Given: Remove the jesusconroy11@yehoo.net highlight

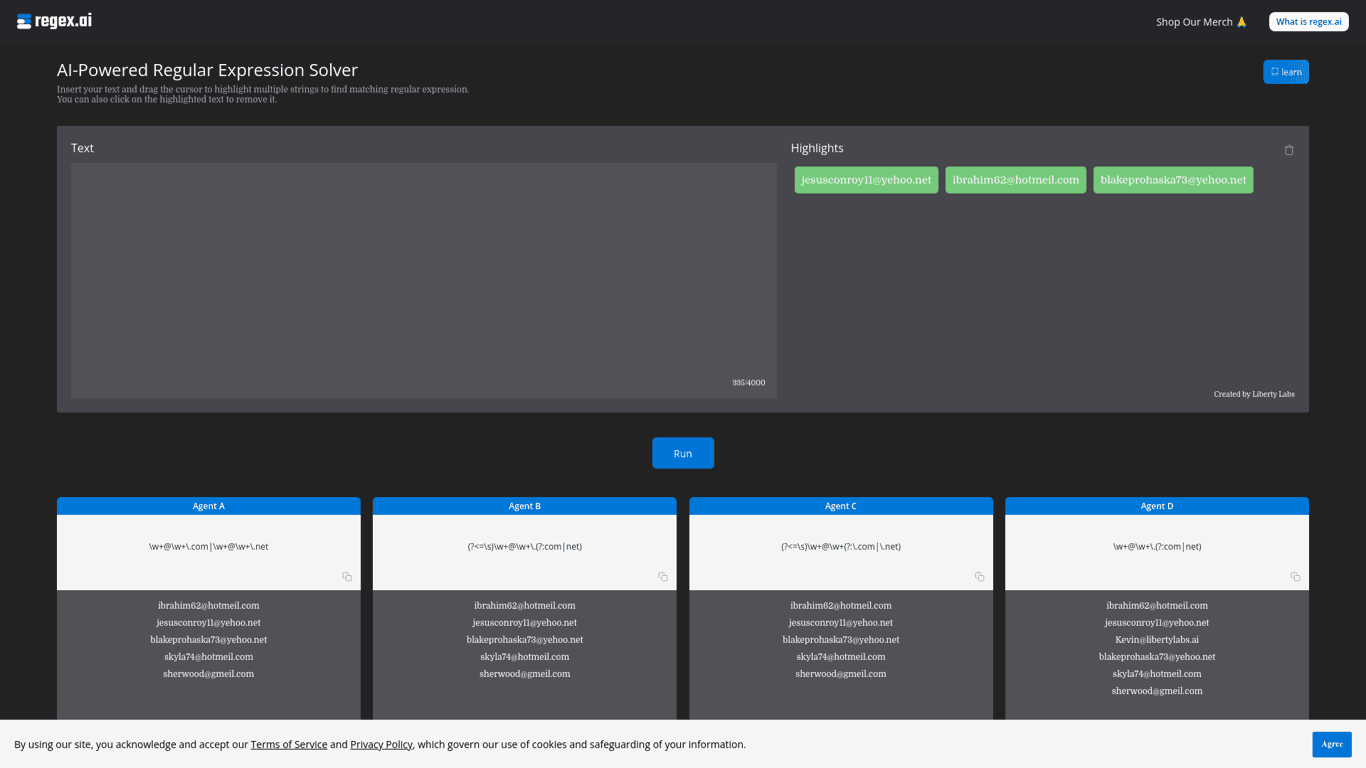Looking at the screenshot, I should point(866,180).
